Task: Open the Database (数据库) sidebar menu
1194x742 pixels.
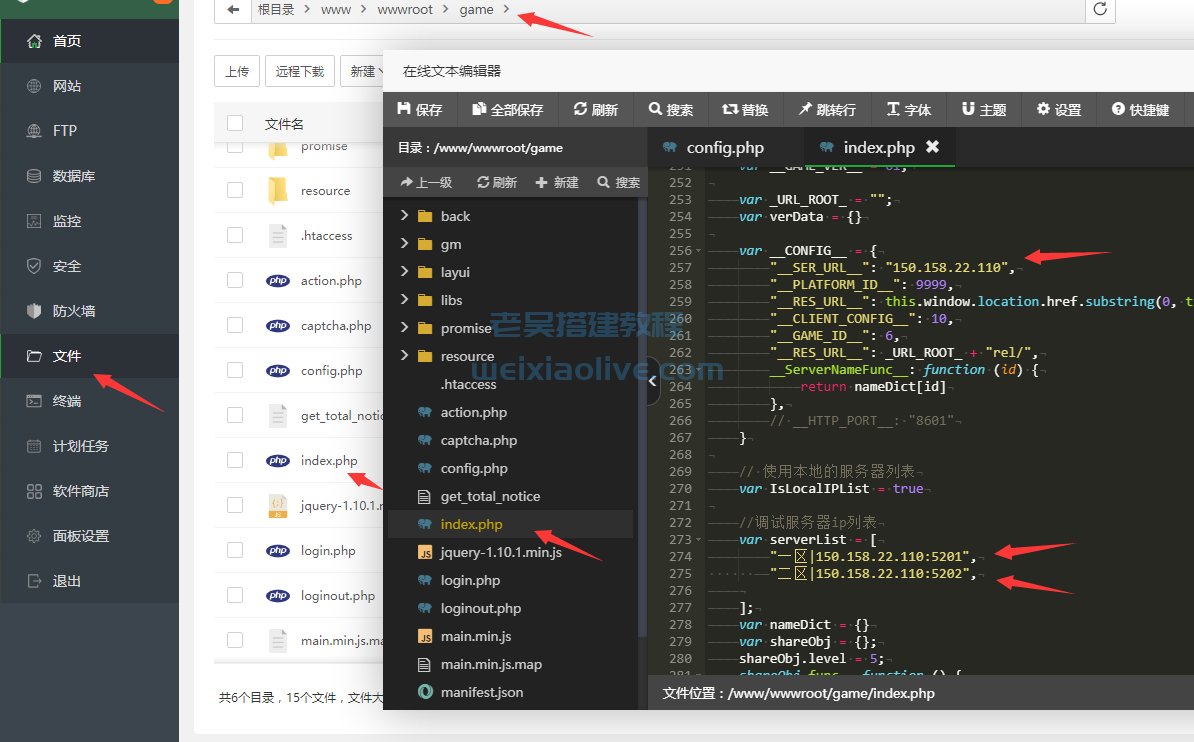Action: pyautogui.click(x=74, y=176)
